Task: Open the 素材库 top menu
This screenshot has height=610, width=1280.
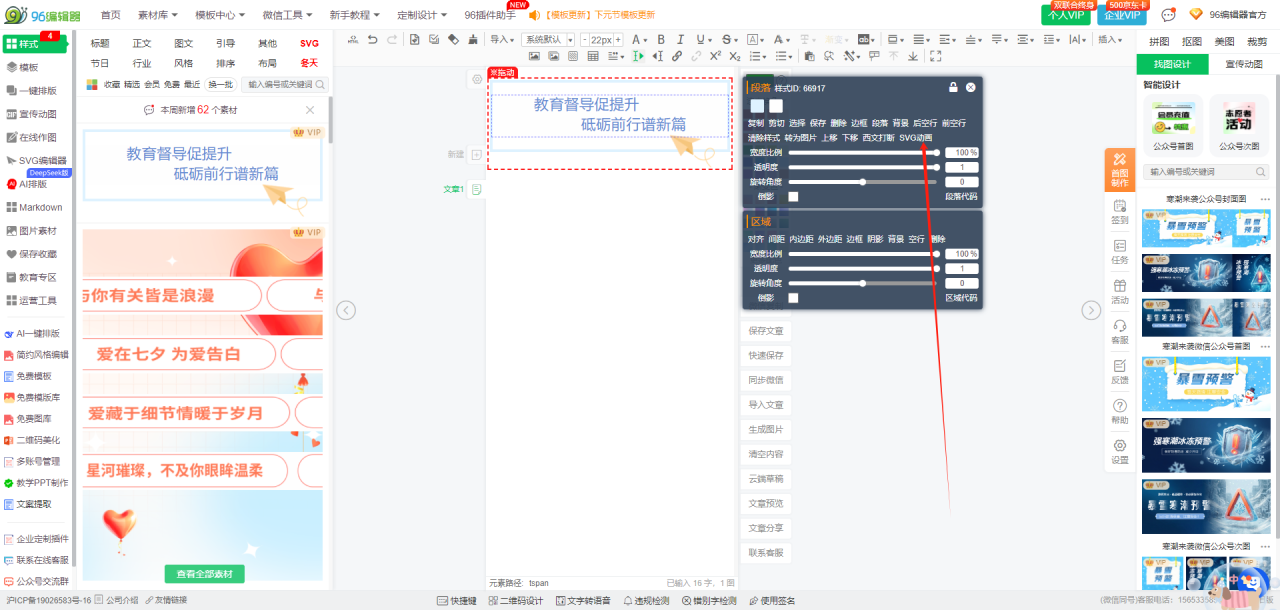Action: [x=158, y=15]
